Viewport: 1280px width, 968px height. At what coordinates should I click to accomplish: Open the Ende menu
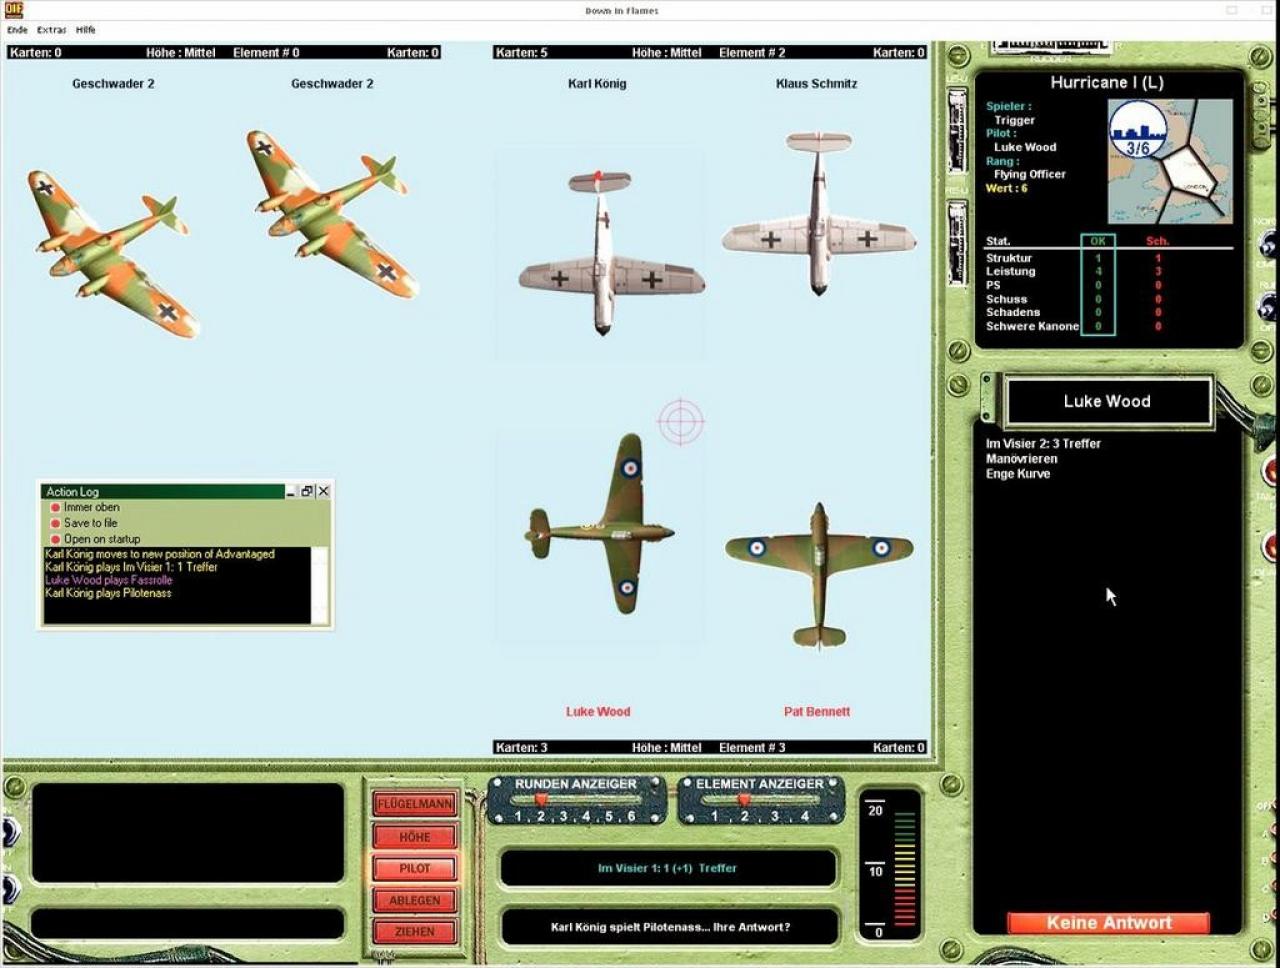[17, 30]
